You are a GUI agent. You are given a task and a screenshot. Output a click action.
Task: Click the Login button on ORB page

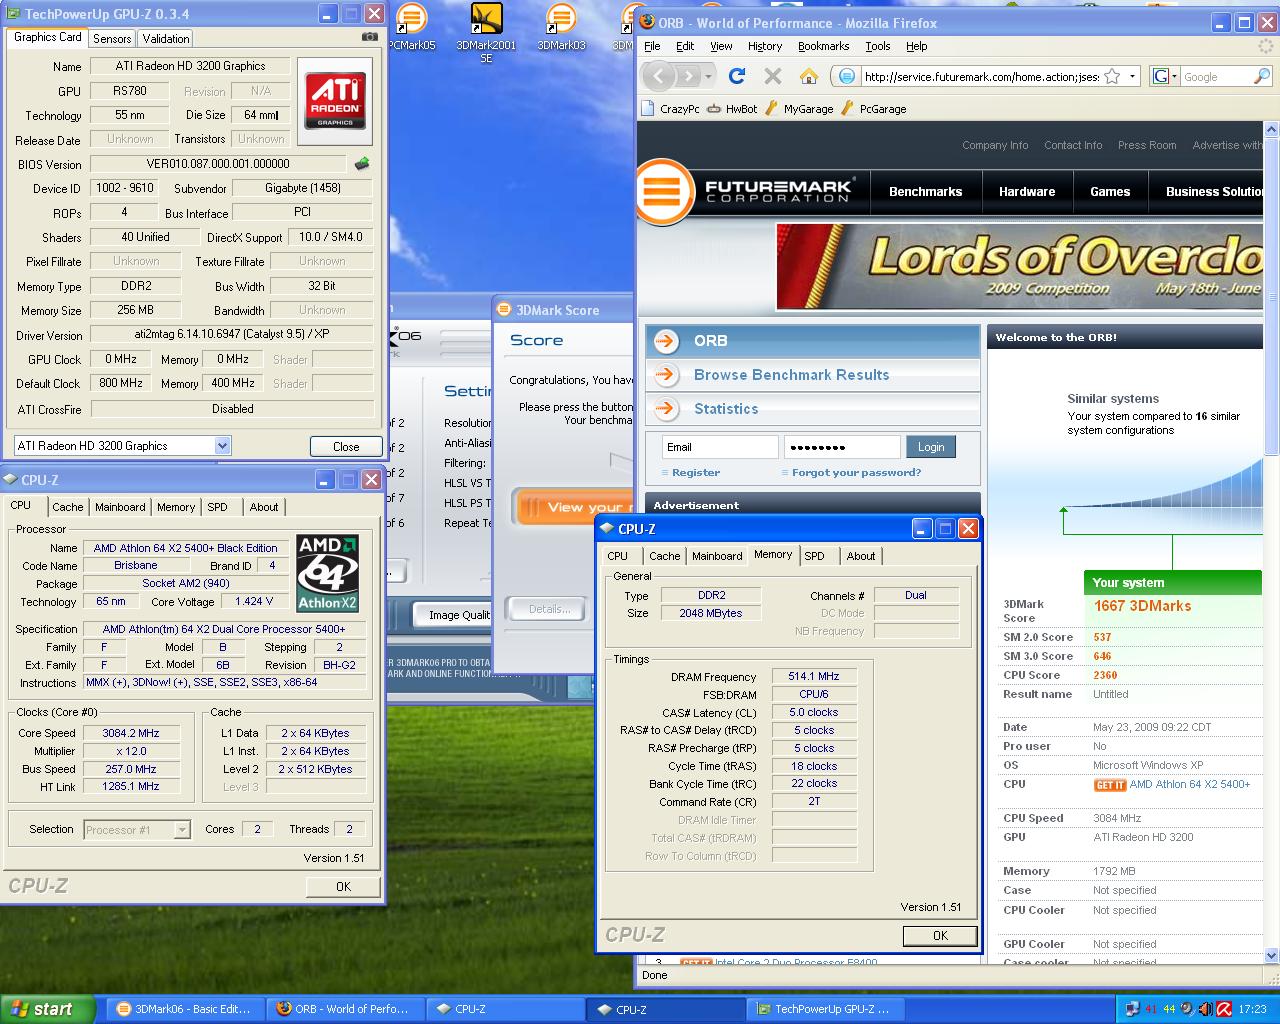931,447
